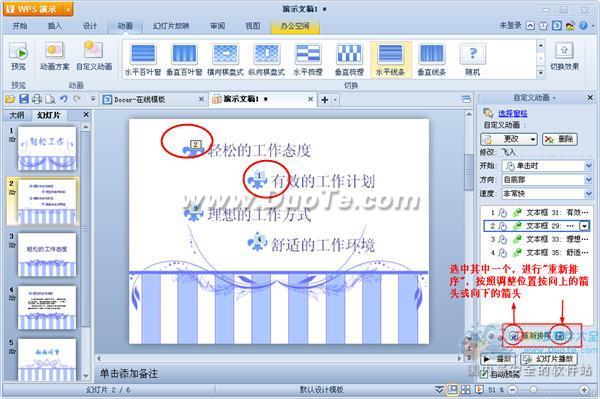
Task: Select slide 5 thumbnail
Action: coord(47,359)
